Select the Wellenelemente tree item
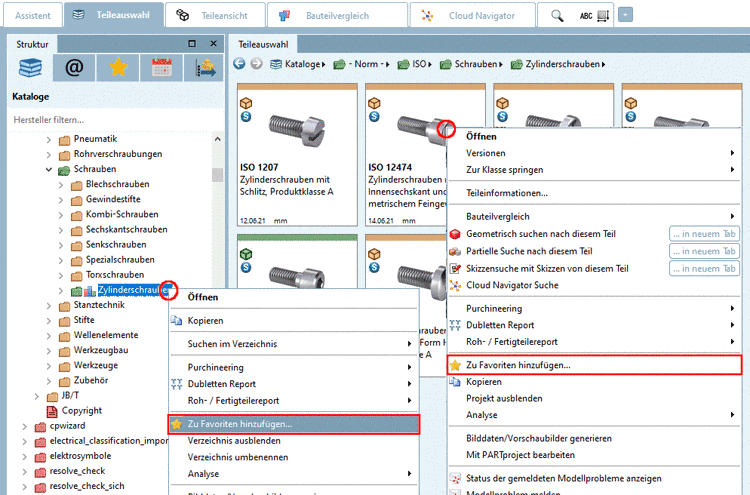 (106, 335)
